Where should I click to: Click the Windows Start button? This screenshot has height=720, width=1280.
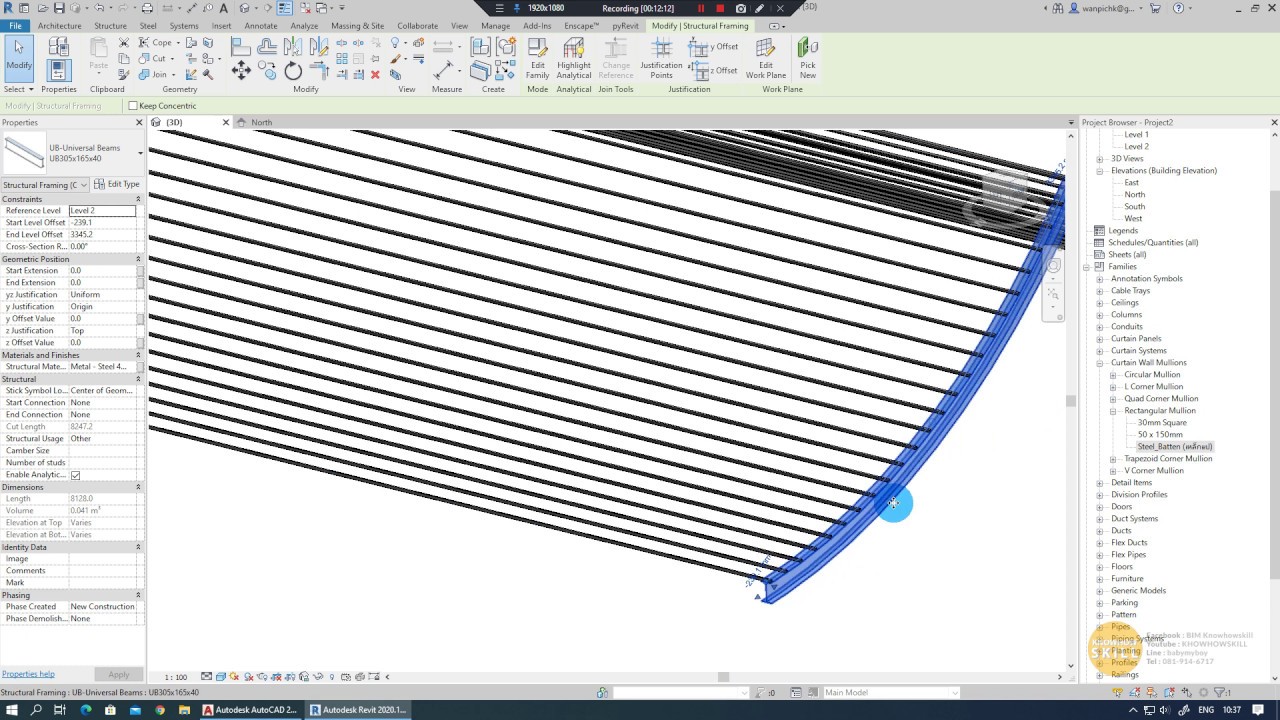(x=11, y=710)
